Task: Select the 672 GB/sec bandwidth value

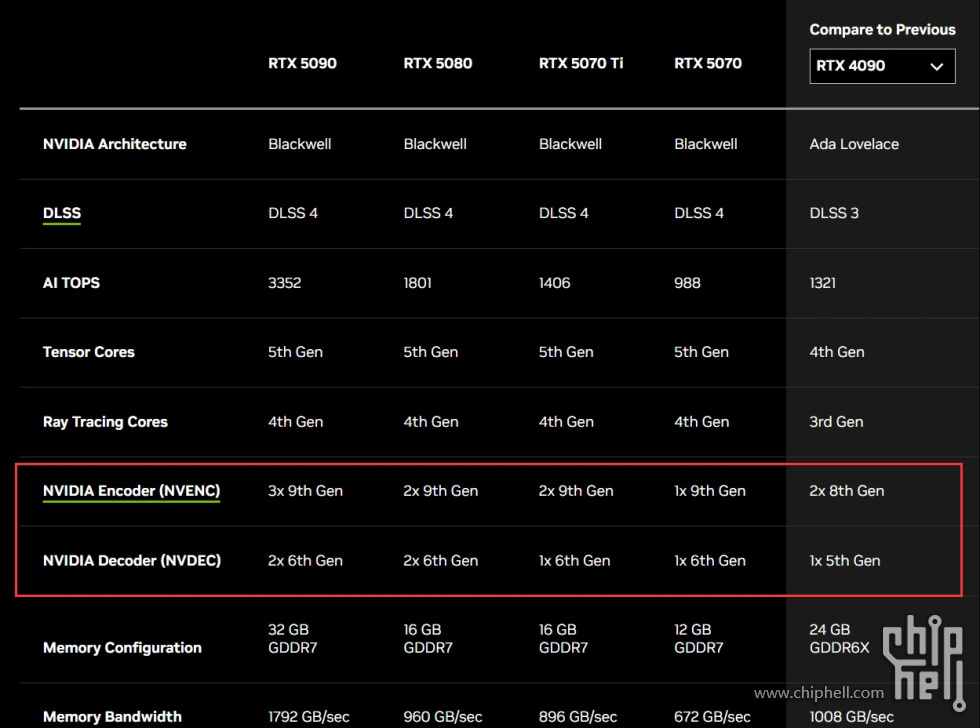Action: [x=712, y=717]
